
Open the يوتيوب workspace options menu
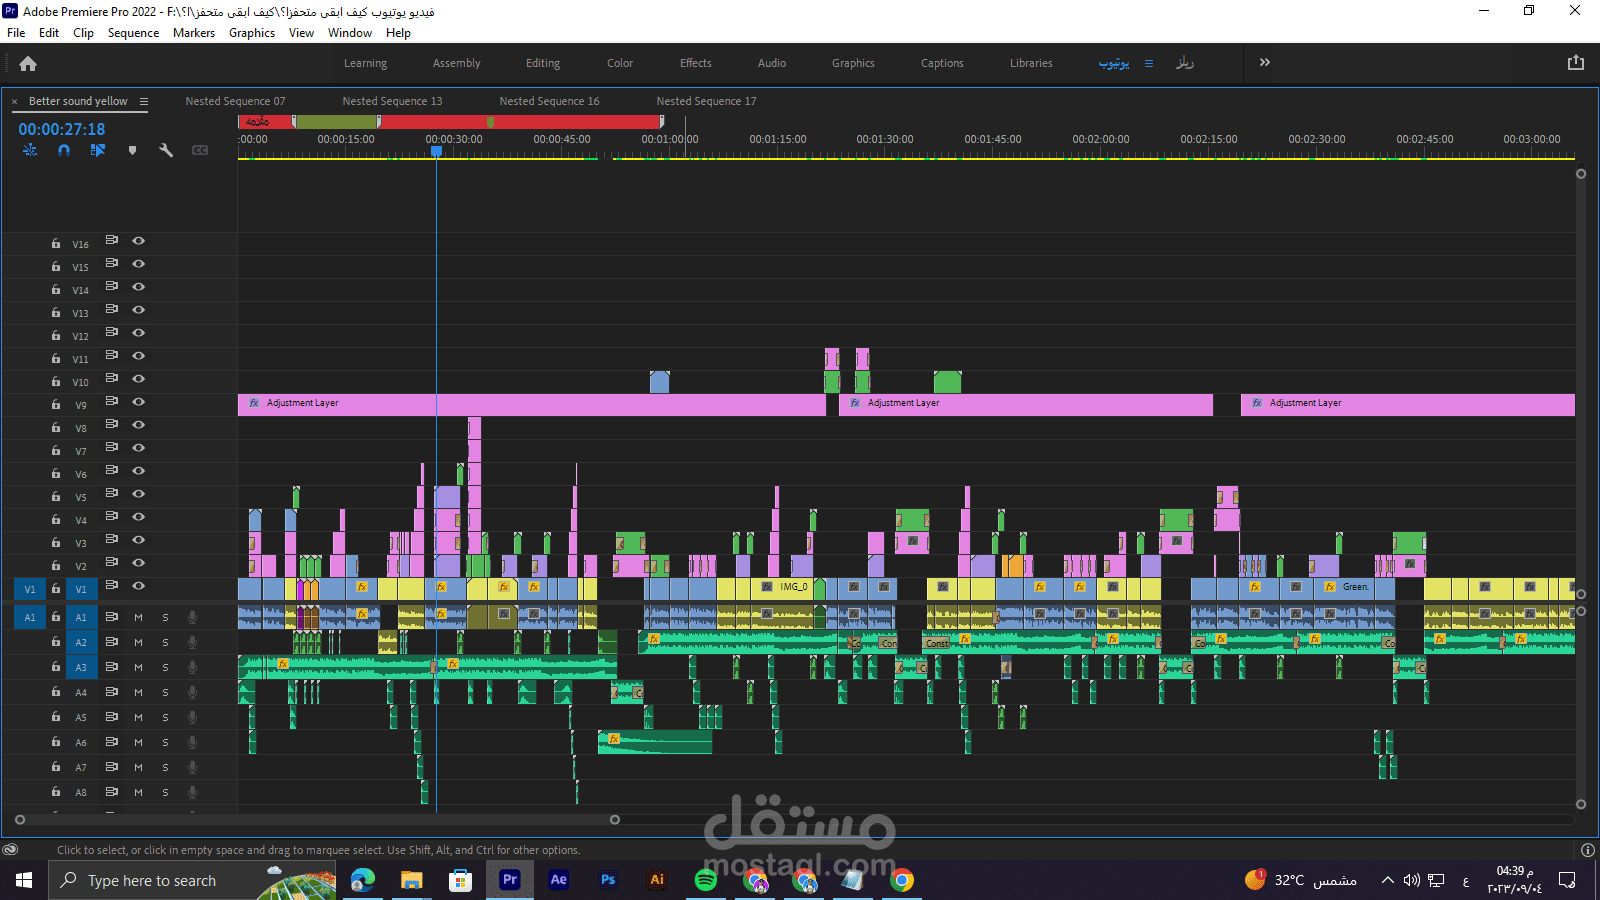tap(1149, 63)
